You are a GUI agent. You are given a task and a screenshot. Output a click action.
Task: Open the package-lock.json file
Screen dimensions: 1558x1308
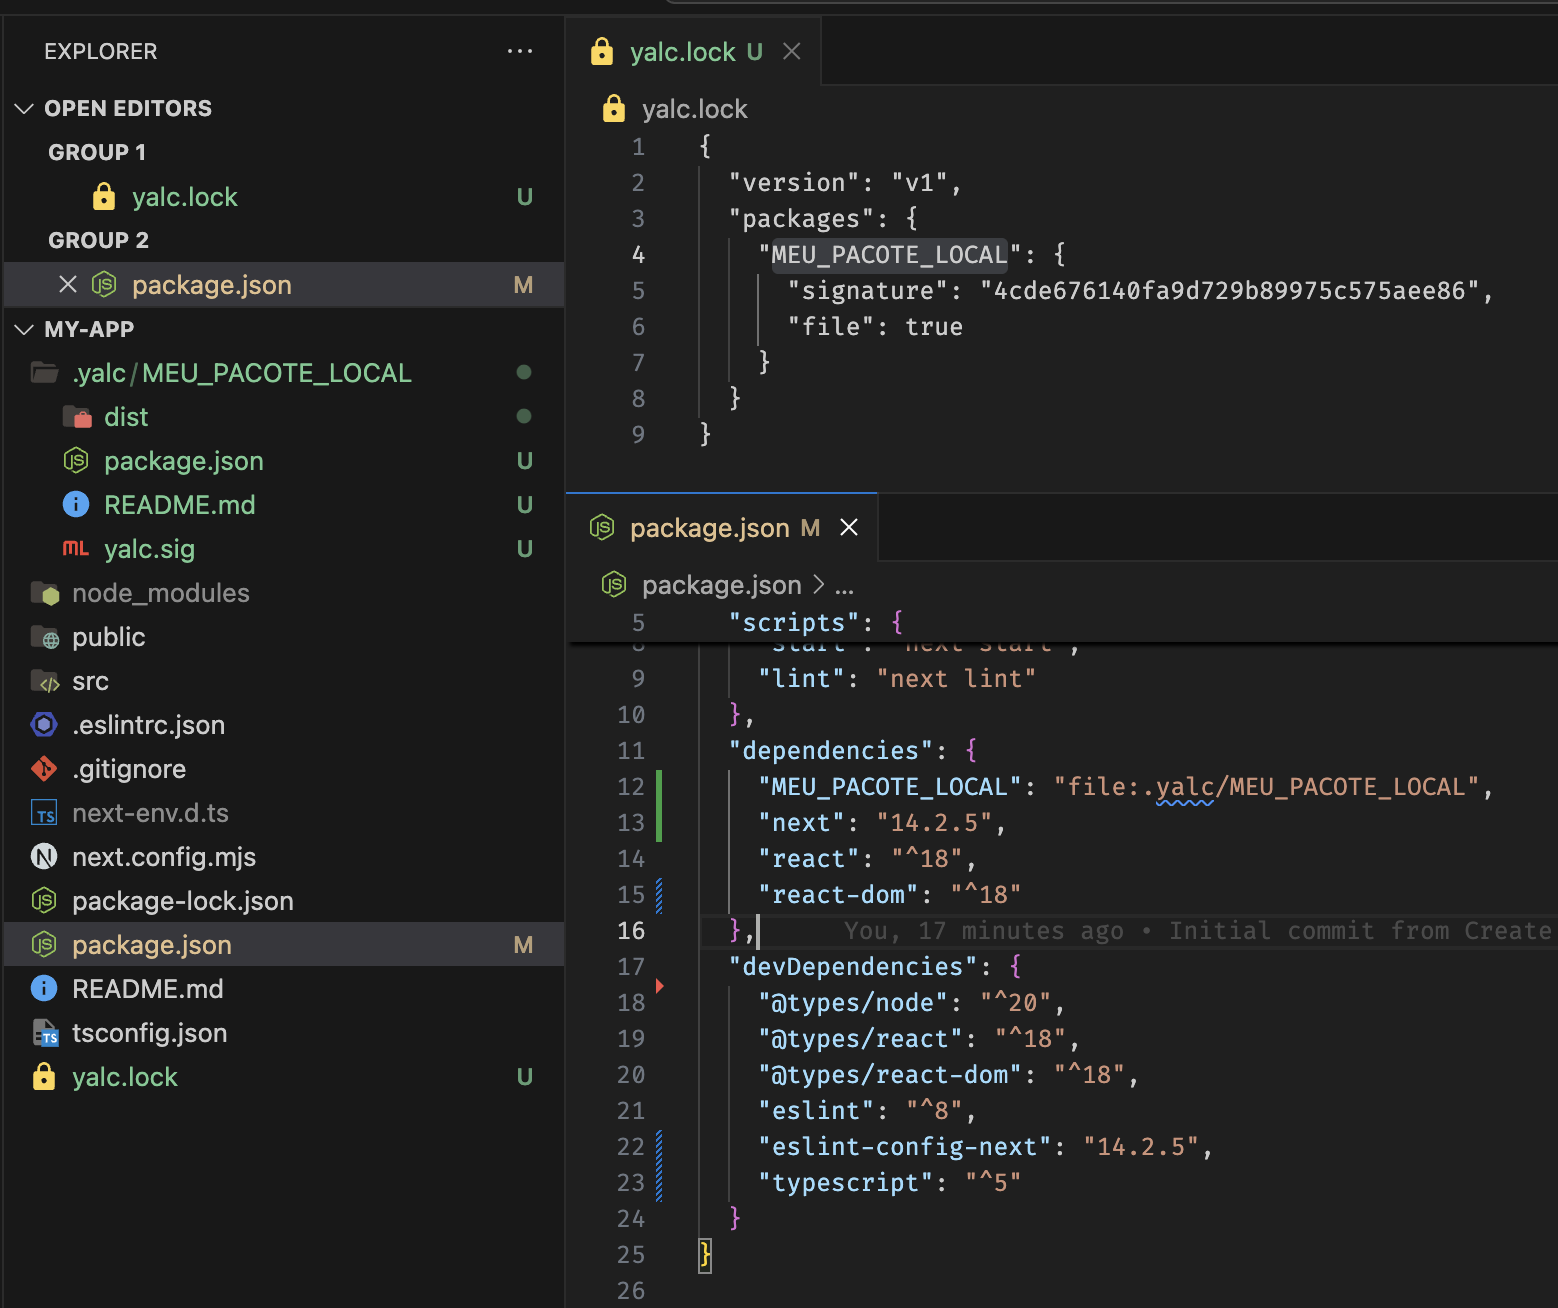(285, 901)
